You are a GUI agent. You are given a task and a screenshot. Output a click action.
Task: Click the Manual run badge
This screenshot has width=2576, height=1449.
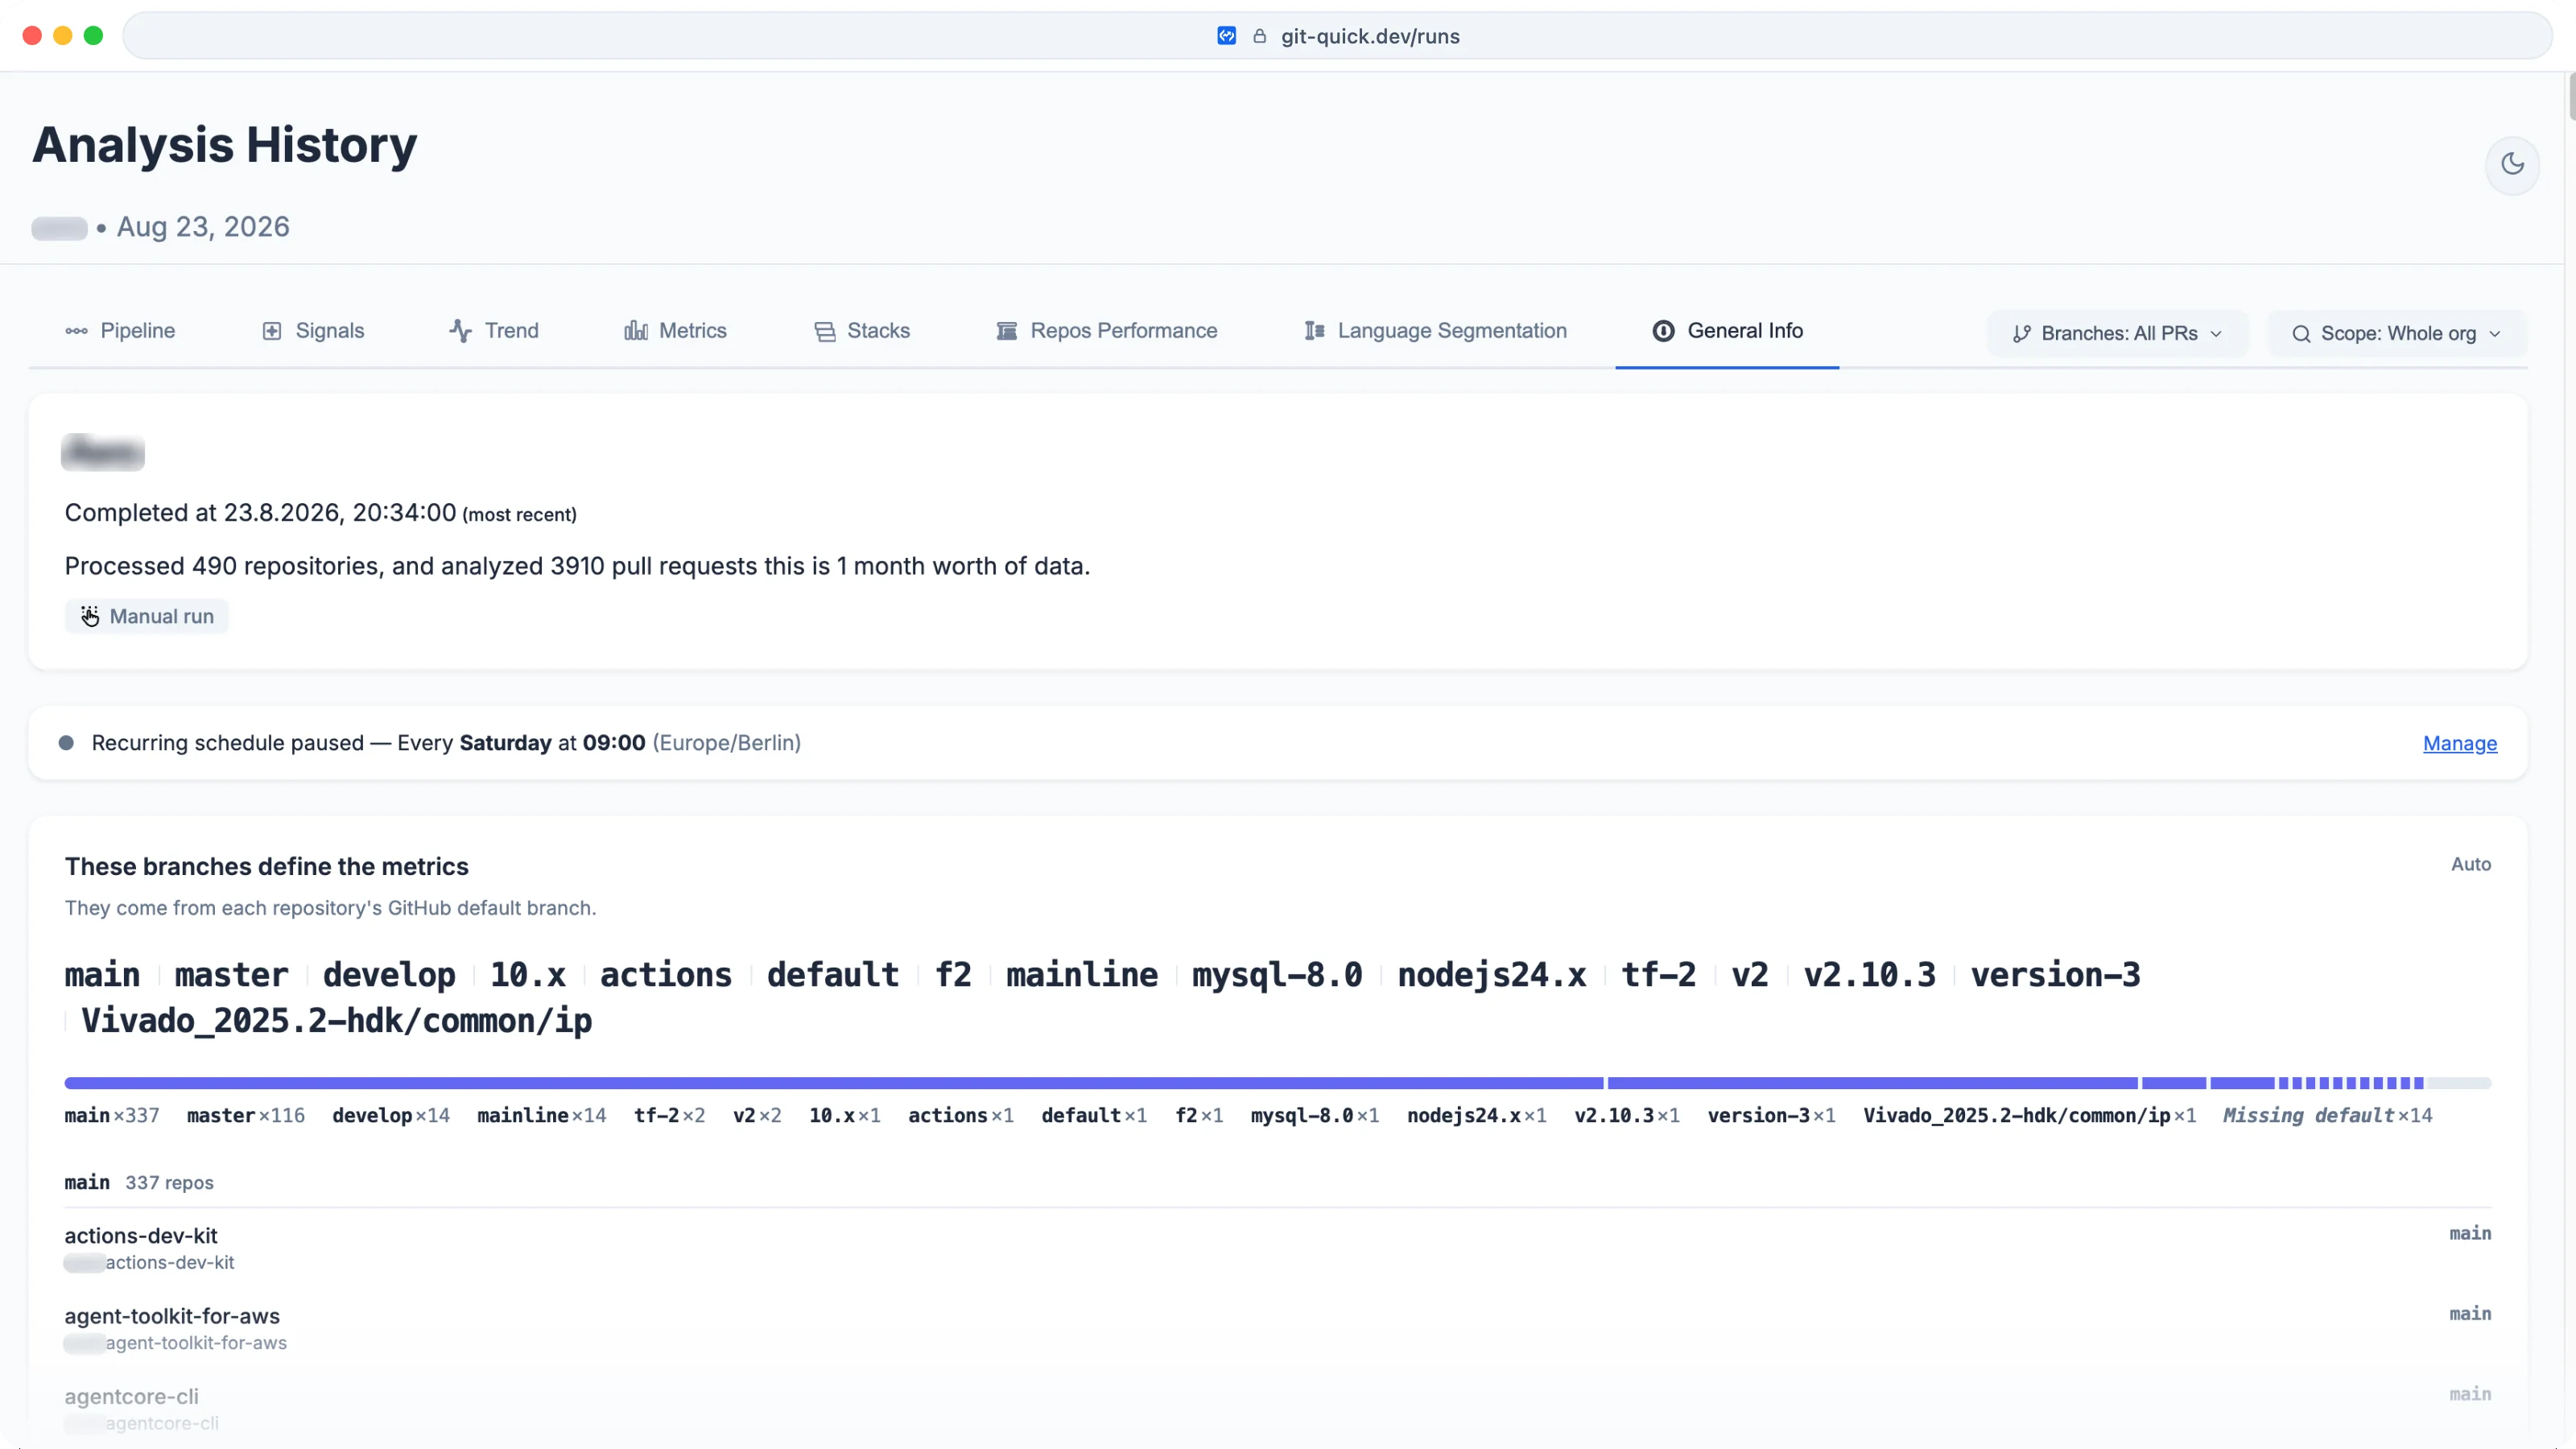coord(147,616)
